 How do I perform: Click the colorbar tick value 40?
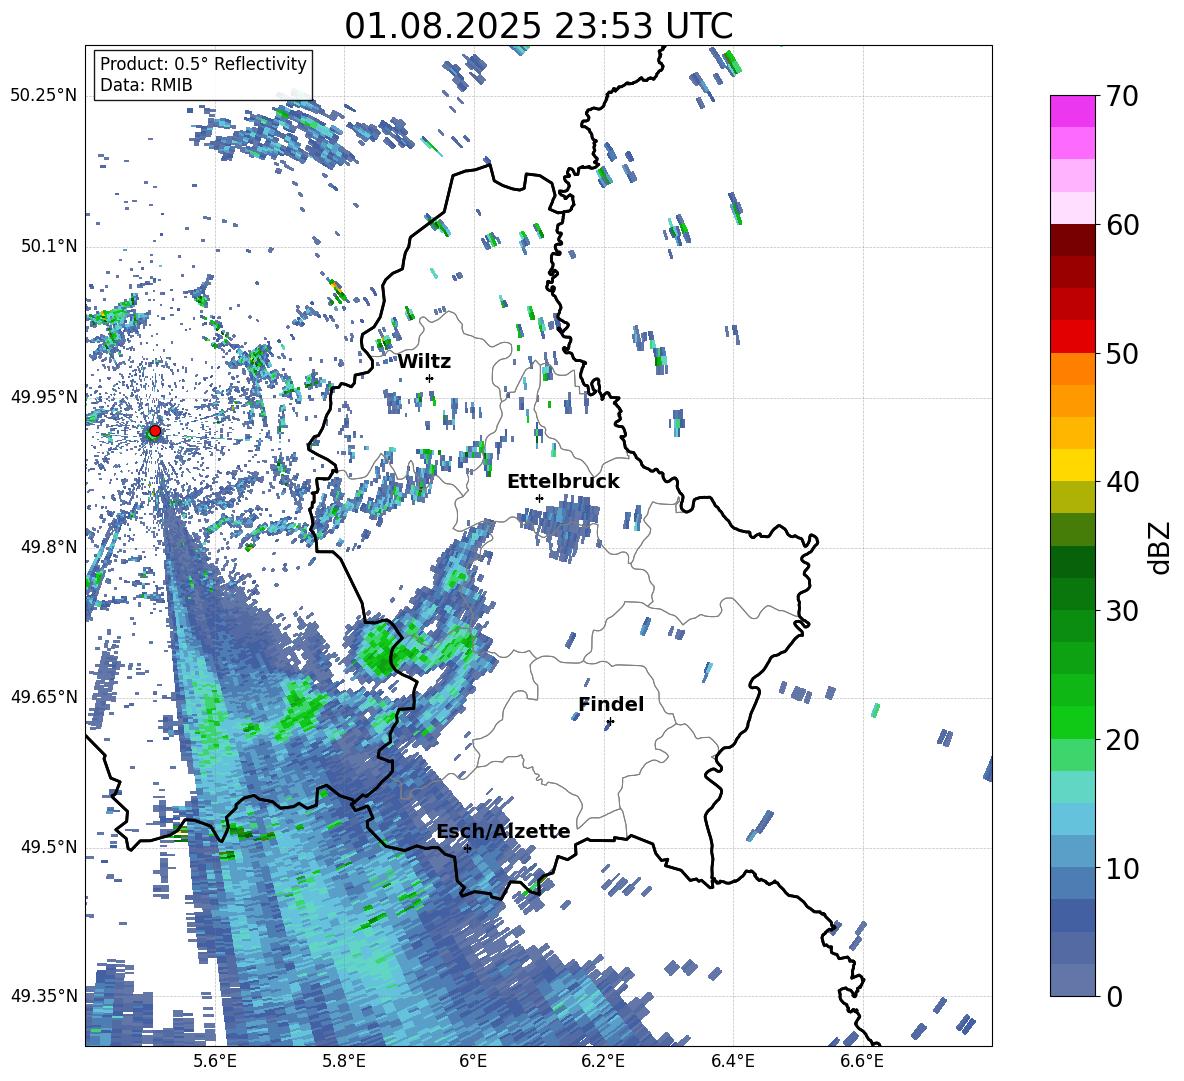(1122, 482)
